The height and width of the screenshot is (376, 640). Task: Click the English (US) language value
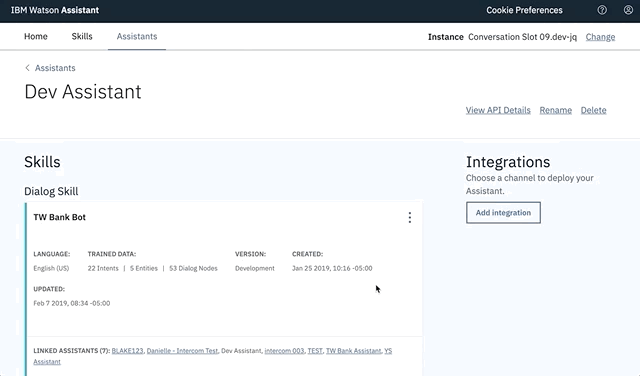coord(51,268)
